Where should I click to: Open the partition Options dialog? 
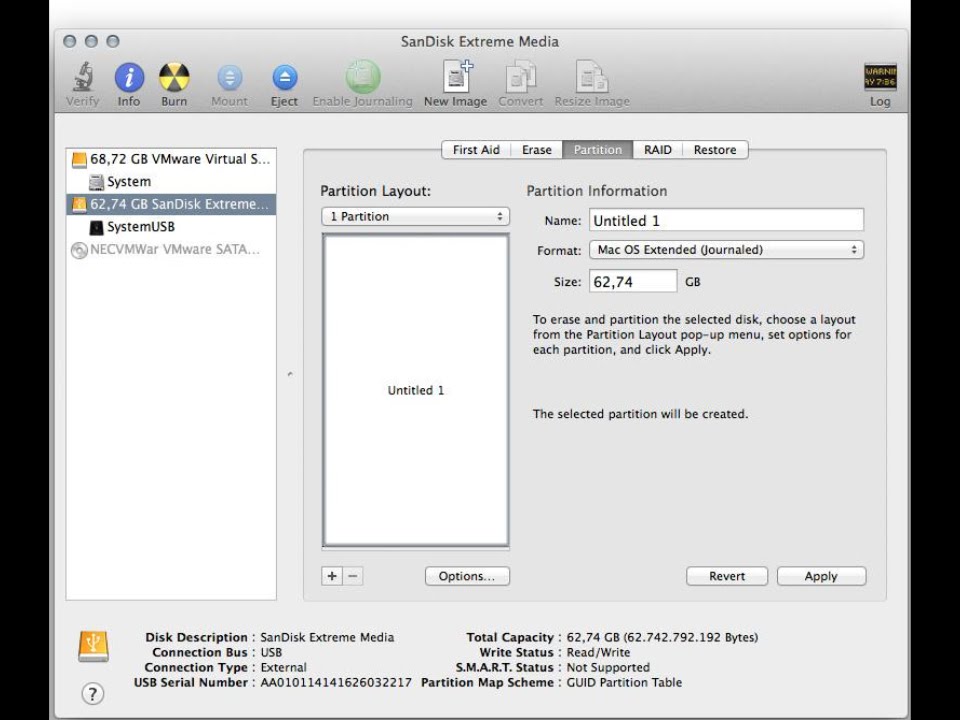pos(467,576)
